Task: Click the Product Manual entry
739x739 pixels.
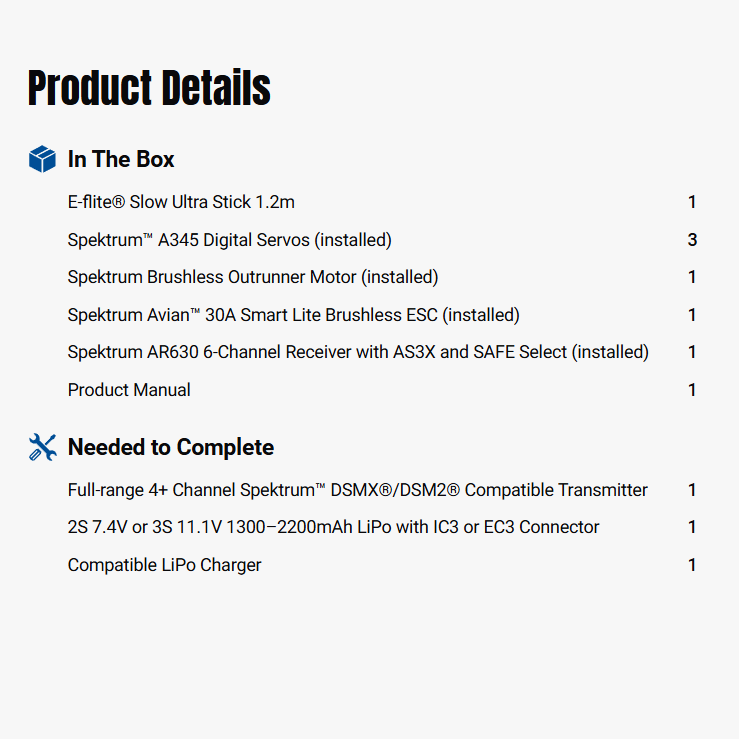Action: pyautogui.click(x=129, y=390)
